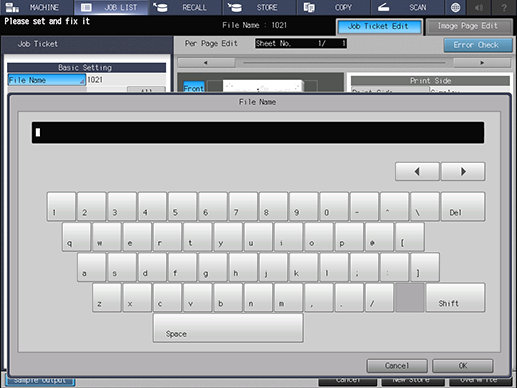Tap the k key
Viewport: 517px width, 388px height.
click(x=304, y=267)
